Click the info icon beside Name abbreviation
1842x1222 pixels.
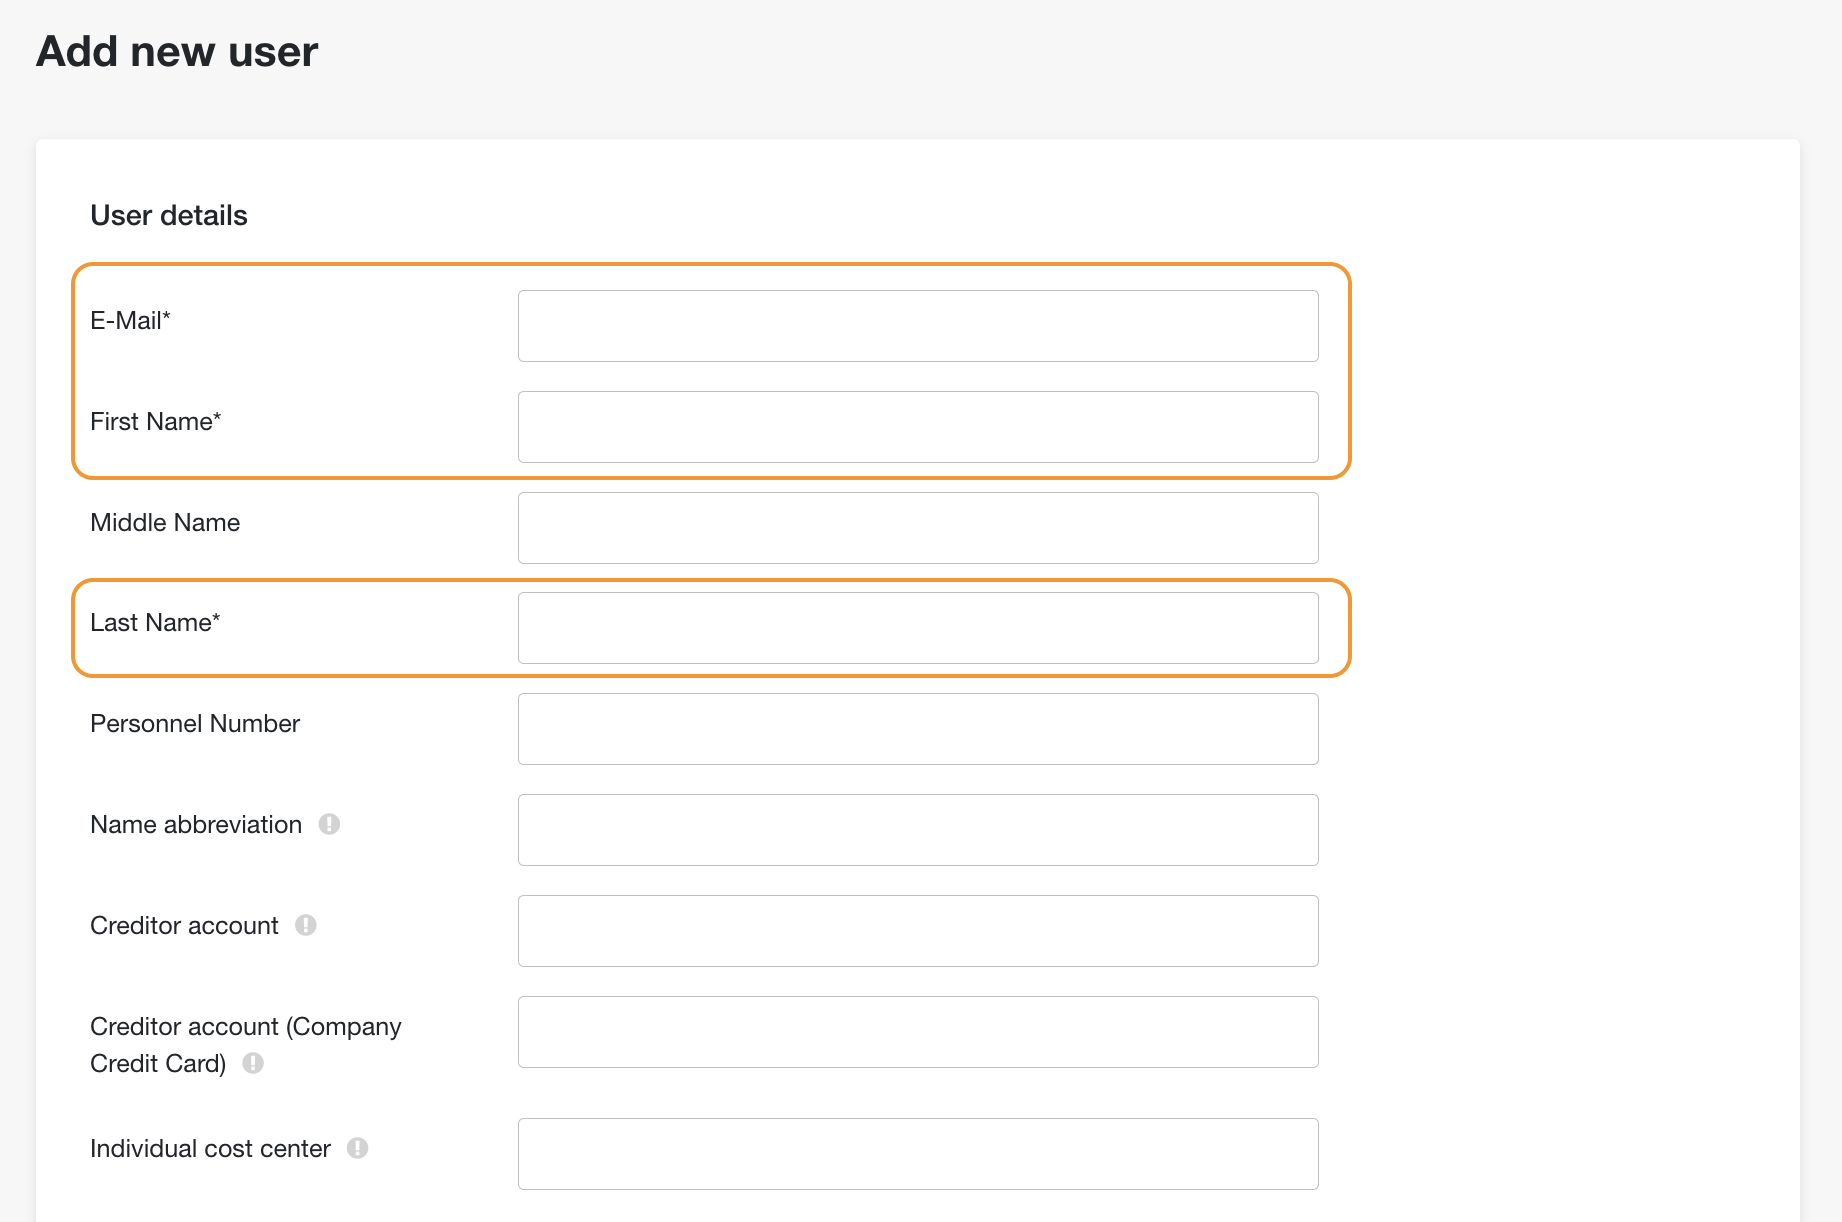(329, 824)
